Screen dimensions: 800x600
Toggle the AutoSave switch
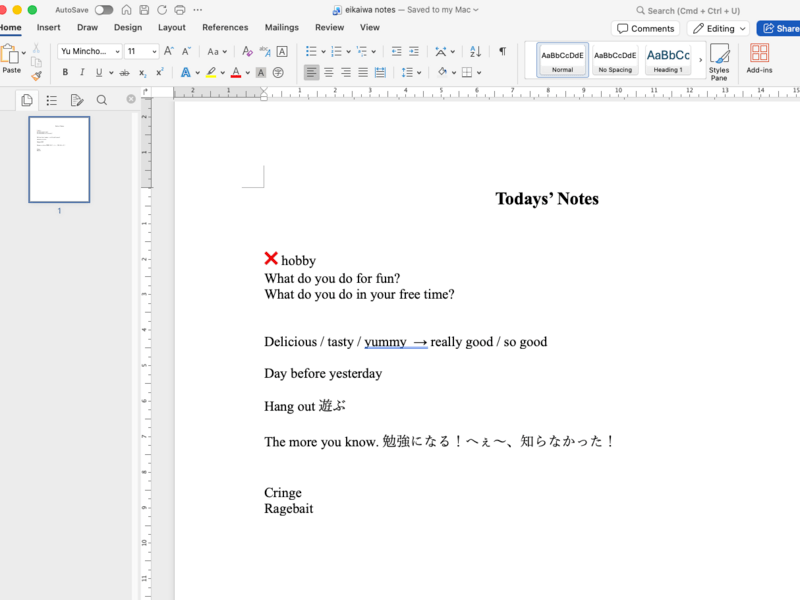104,10
